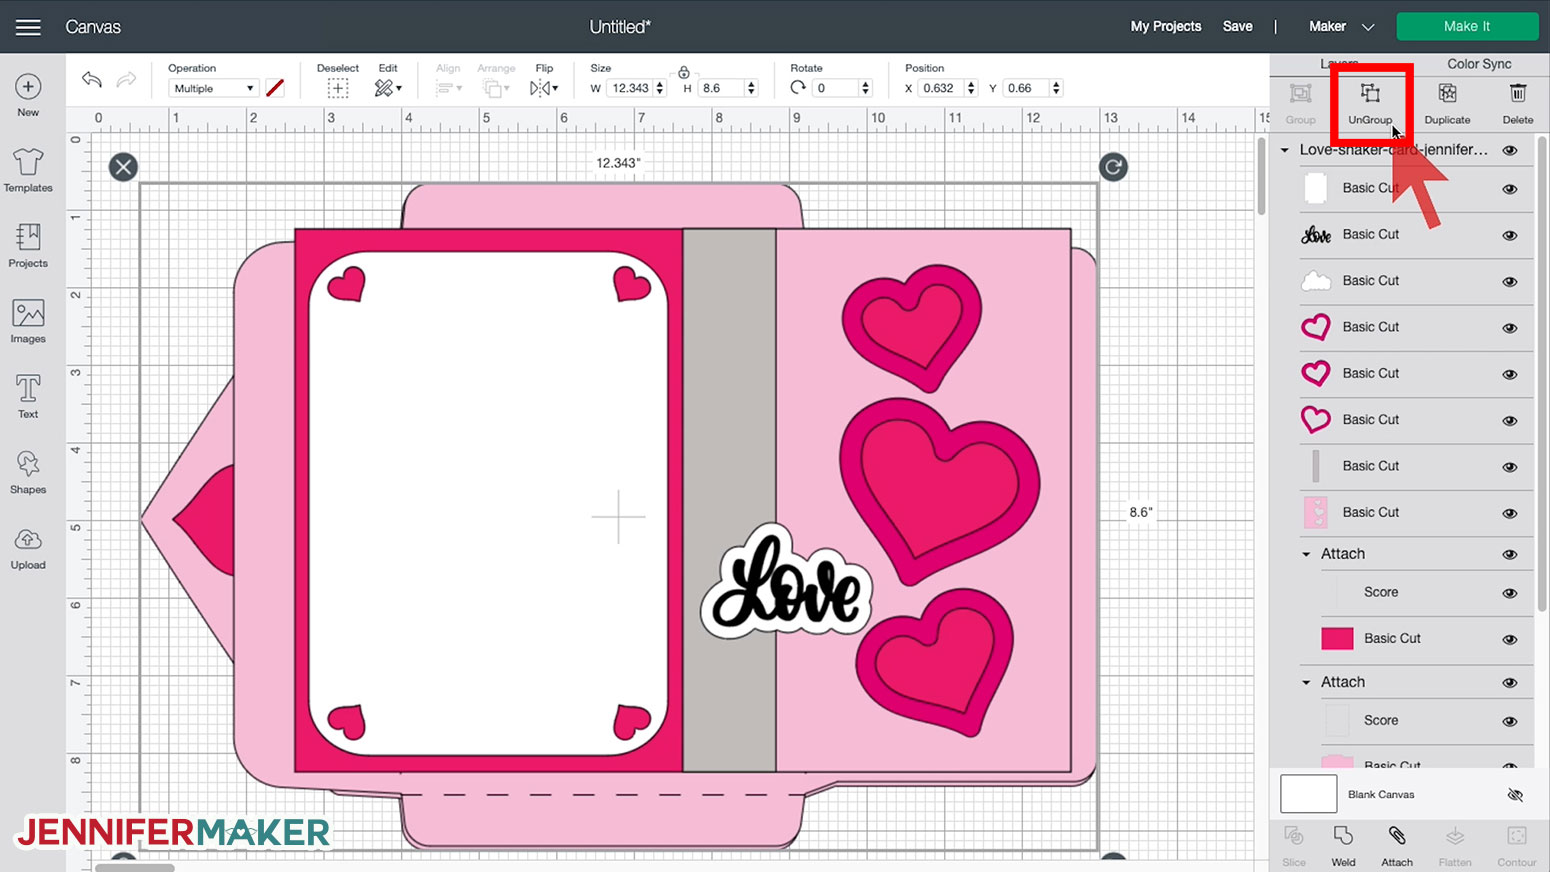Hide the first Attach group
Viewport: 1550px width, 872px height.
(x=1510, y=555)
